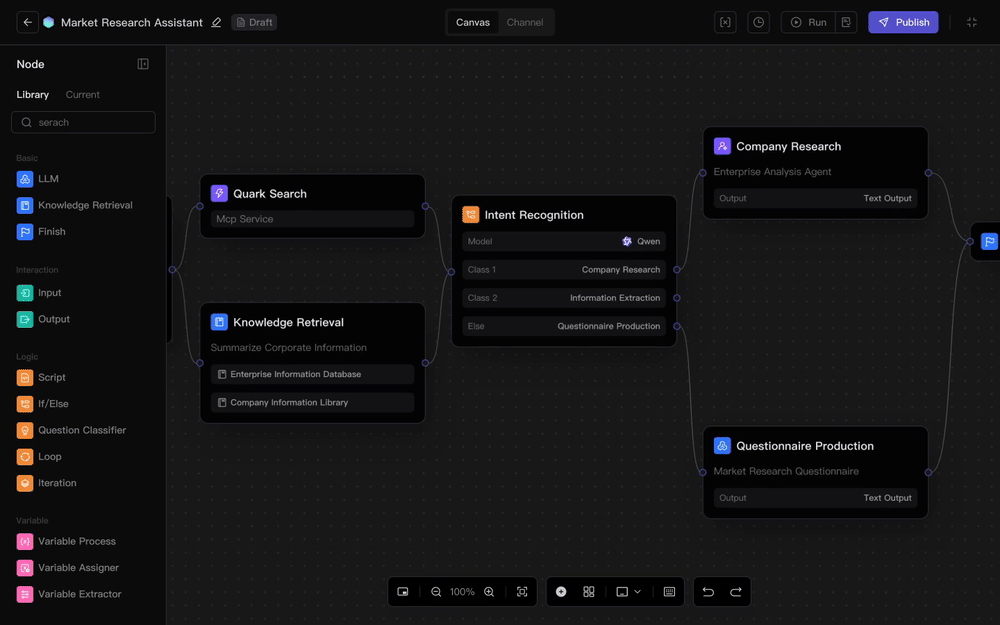Select the Current tab in Node panel

tap(83, 95)
